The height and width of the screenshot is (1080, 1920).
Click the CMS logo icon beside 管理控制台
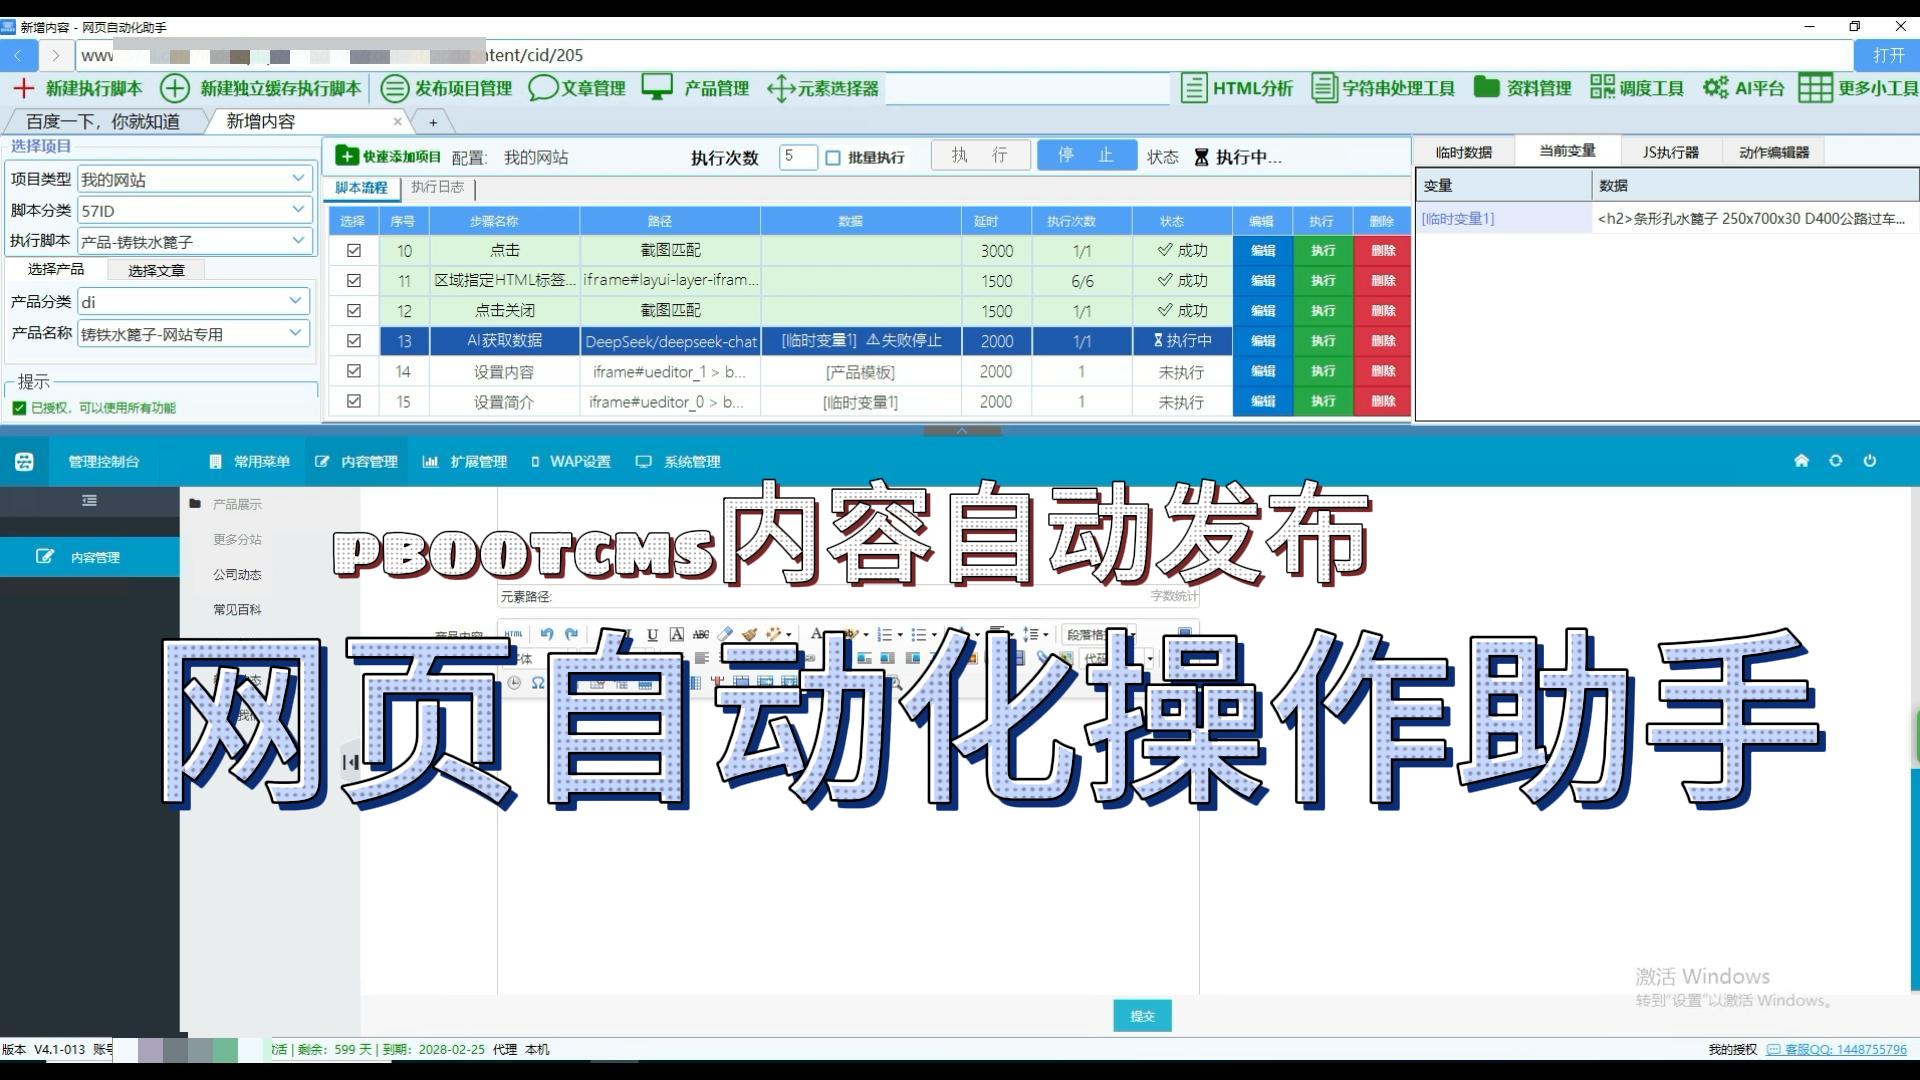[x=24, y=461]
